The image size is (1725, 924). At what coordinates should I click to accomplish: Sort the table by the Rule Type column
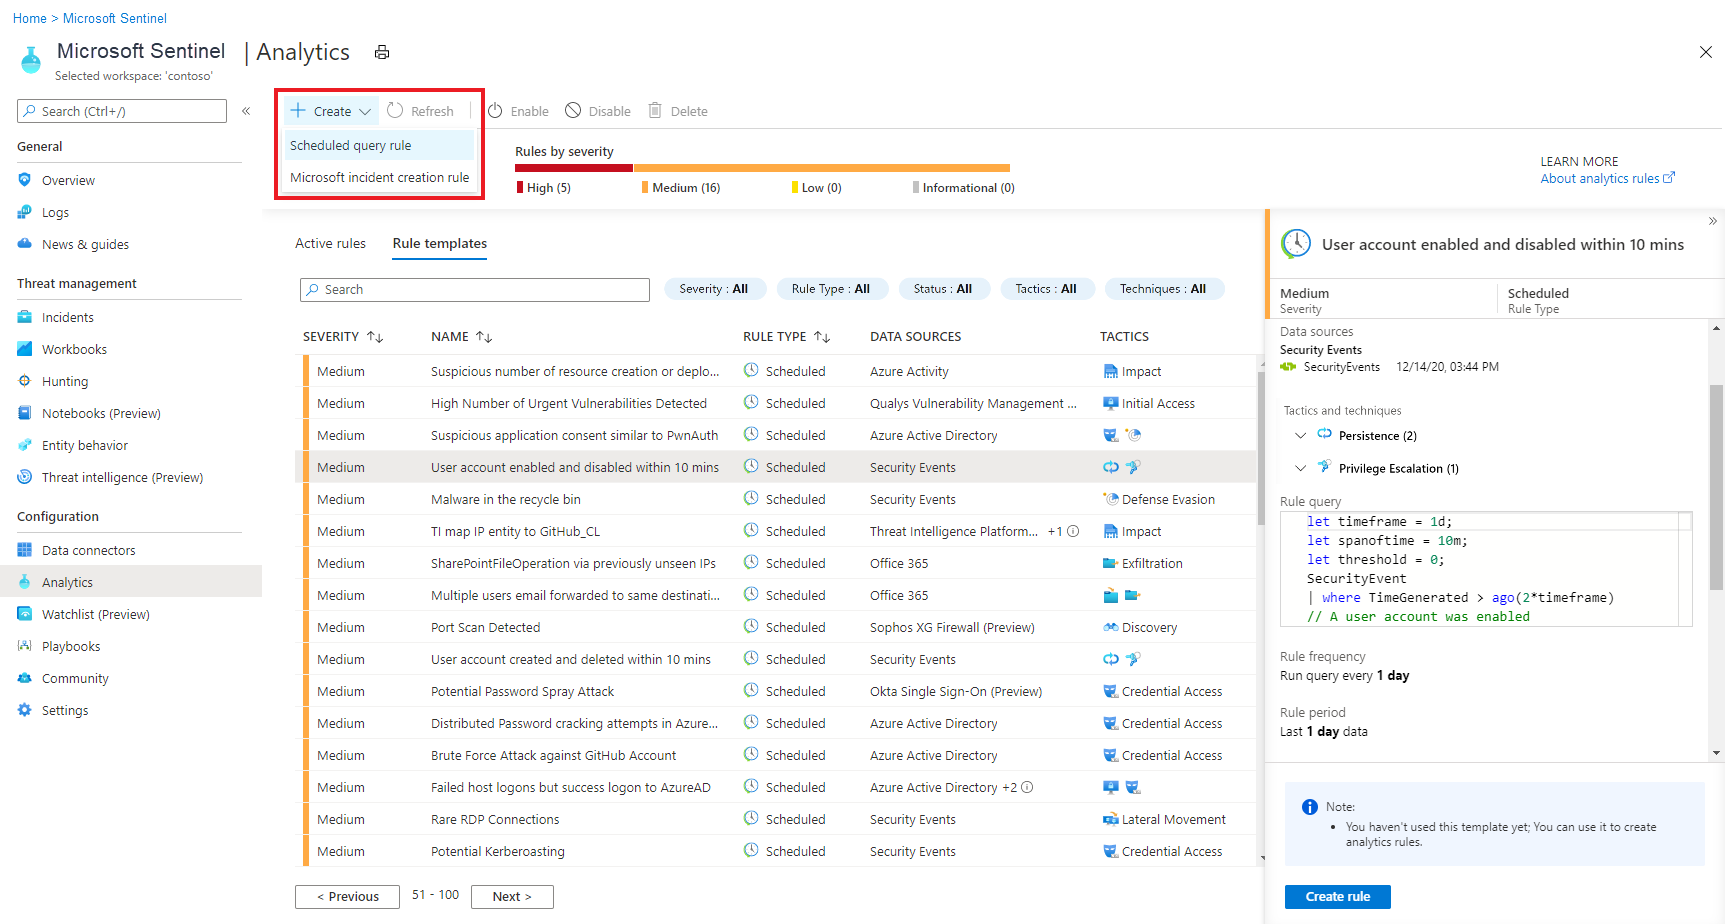[822, 337]
